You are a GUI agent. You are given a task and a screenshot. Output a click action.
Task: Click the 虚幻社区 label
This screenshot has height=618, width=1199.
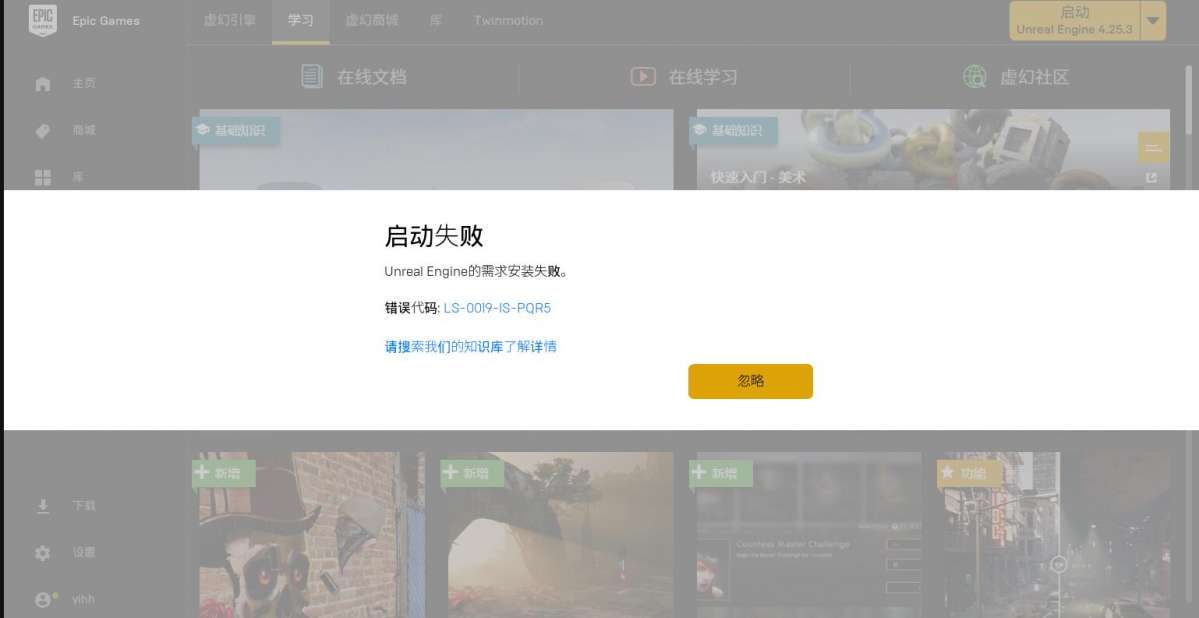click(1034, 77)
